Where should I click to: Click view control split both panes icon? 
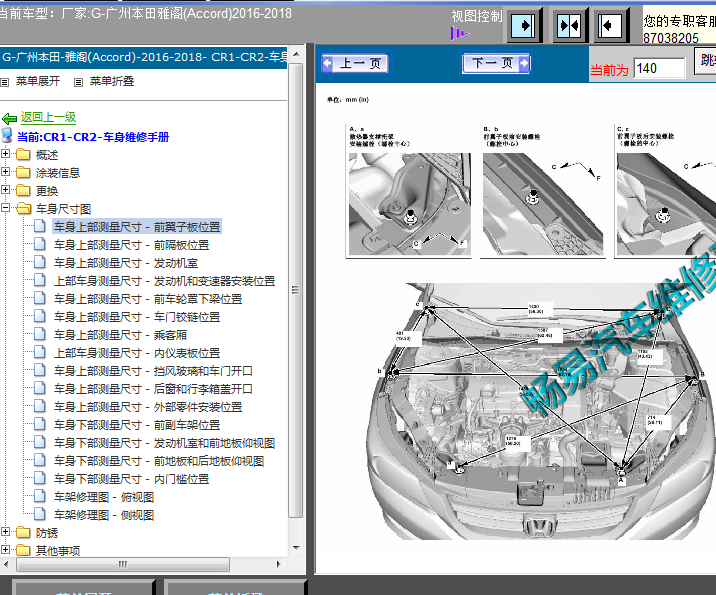[569, 25]
